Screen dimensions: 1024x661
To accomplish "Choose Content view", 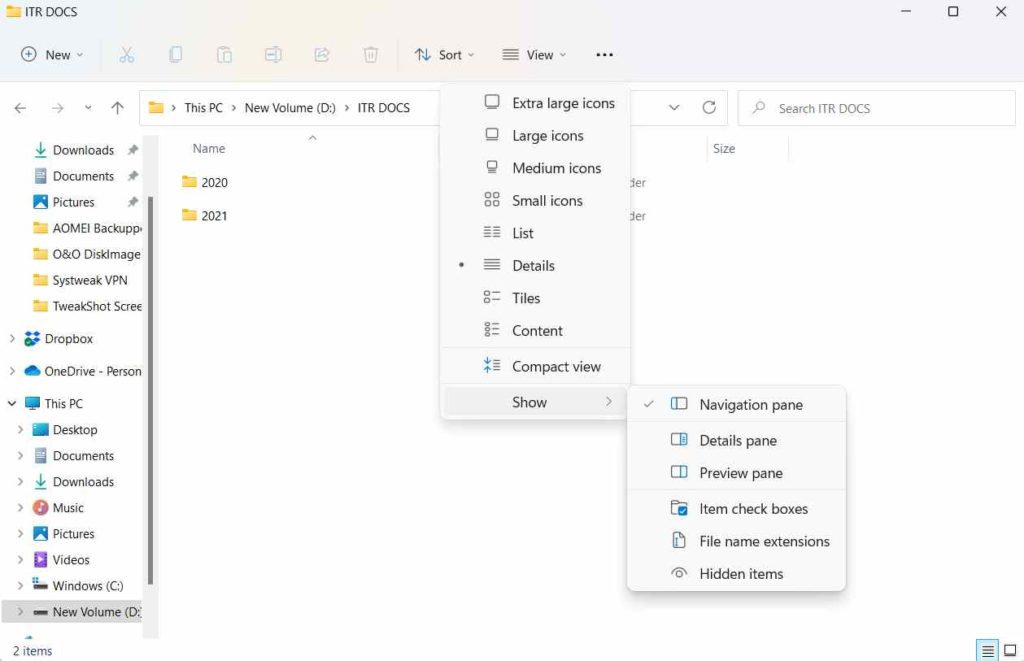I will (x=536, y=330).
